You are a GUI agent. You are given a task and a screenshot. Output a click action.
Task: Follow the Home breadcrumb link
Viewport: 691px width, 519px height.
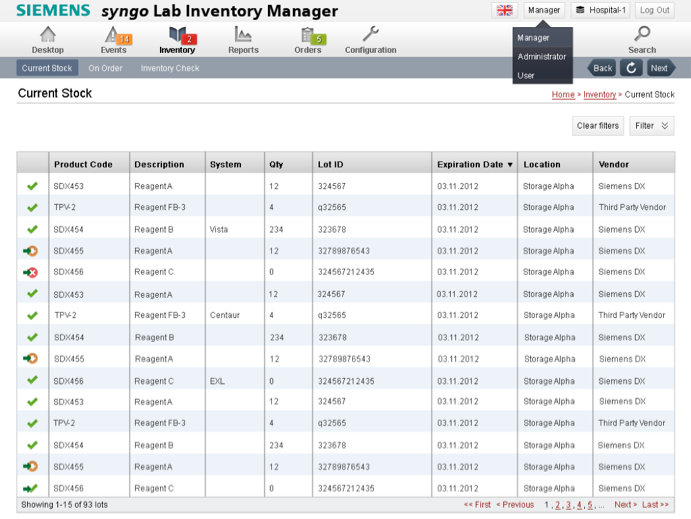563,95
